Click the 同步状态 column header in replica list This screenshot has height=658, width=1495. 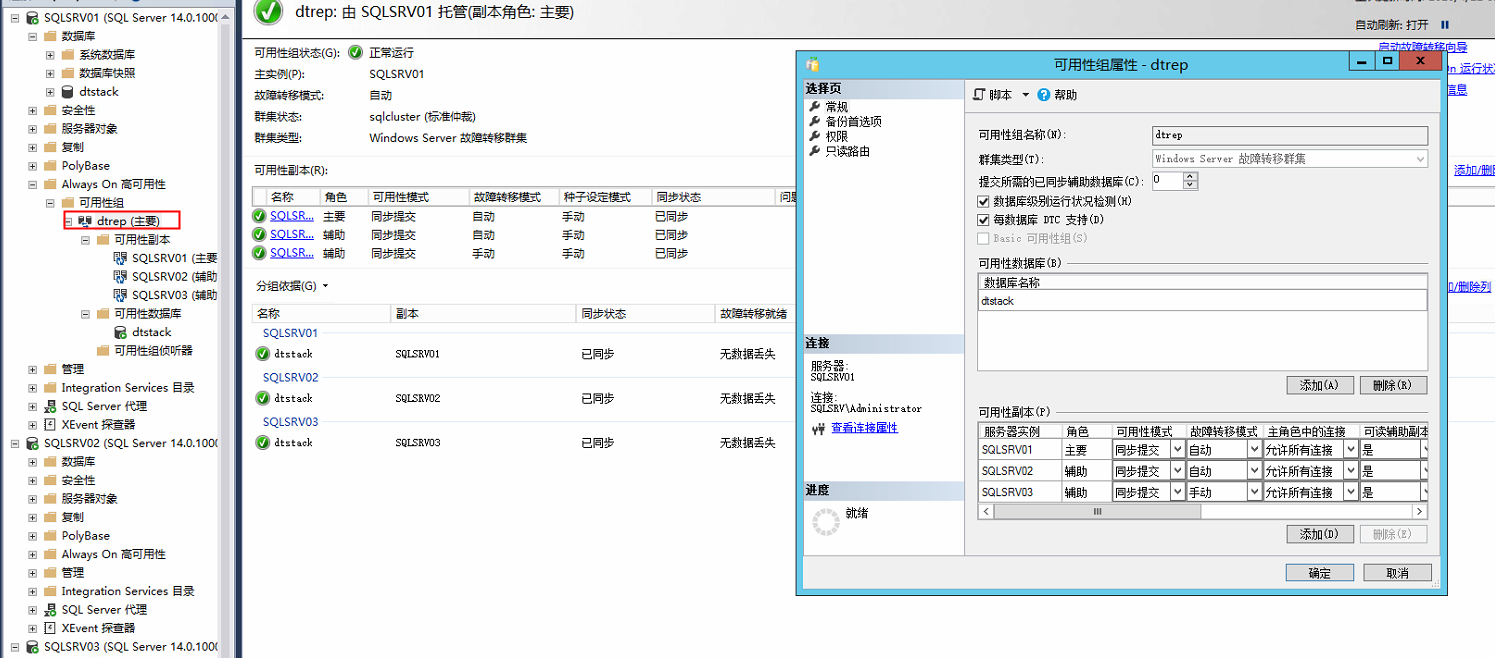pos(713,197)
